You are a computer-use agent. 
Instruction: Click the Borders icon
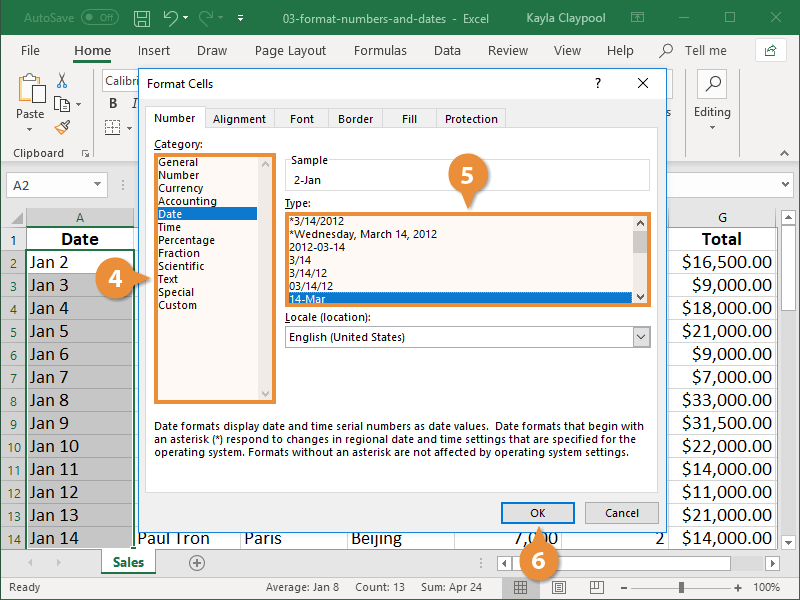coord(112,127)
